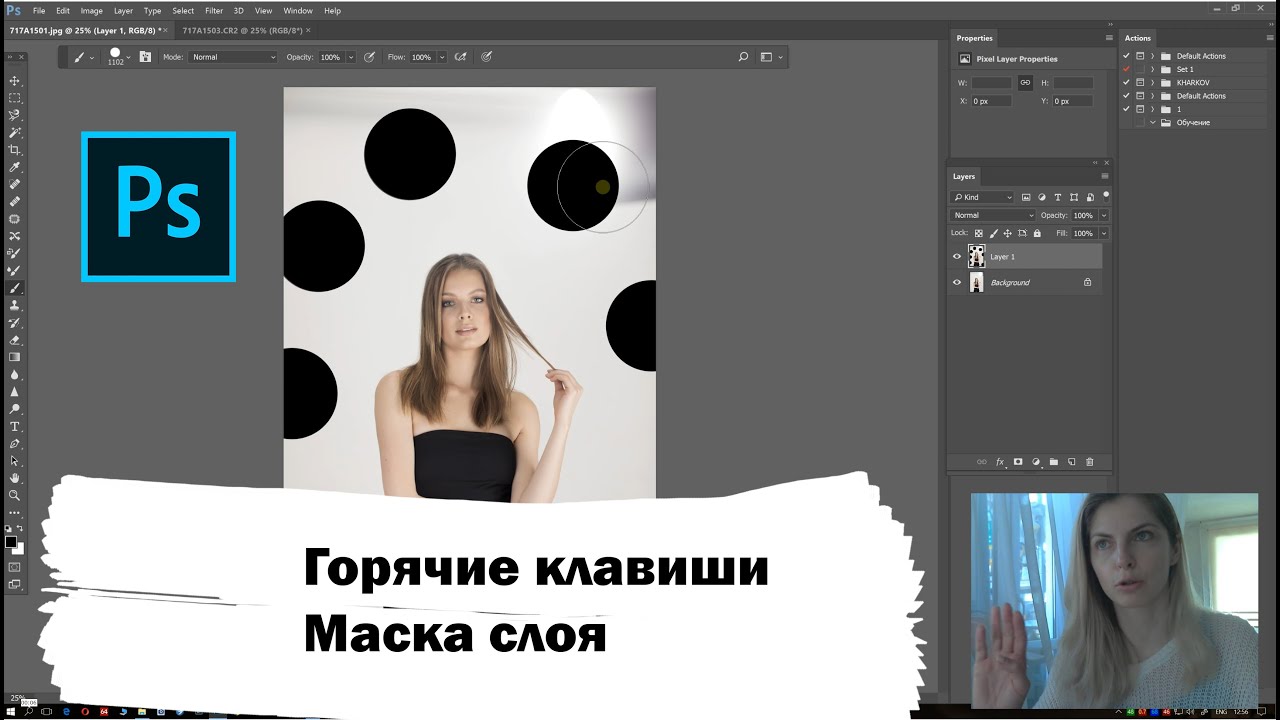Open the Edit Toolbar three-dots menu
Screen dimensions: 1280x720
point(14,512)
